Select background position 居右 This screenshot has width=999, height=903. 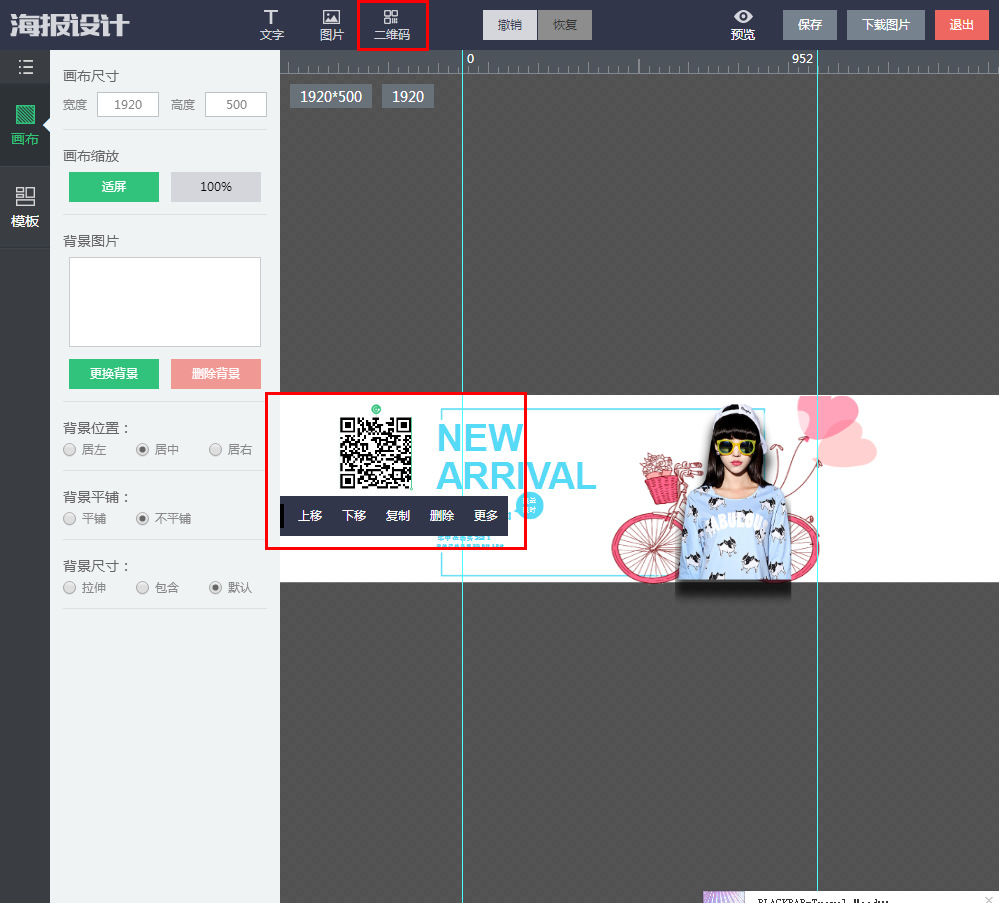[215, 450]
